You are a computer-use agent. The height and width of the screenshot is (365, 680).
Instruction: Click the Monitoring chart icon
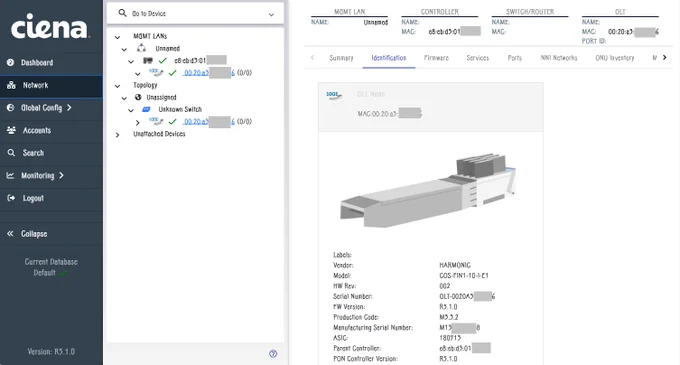[x=10, y=176]
